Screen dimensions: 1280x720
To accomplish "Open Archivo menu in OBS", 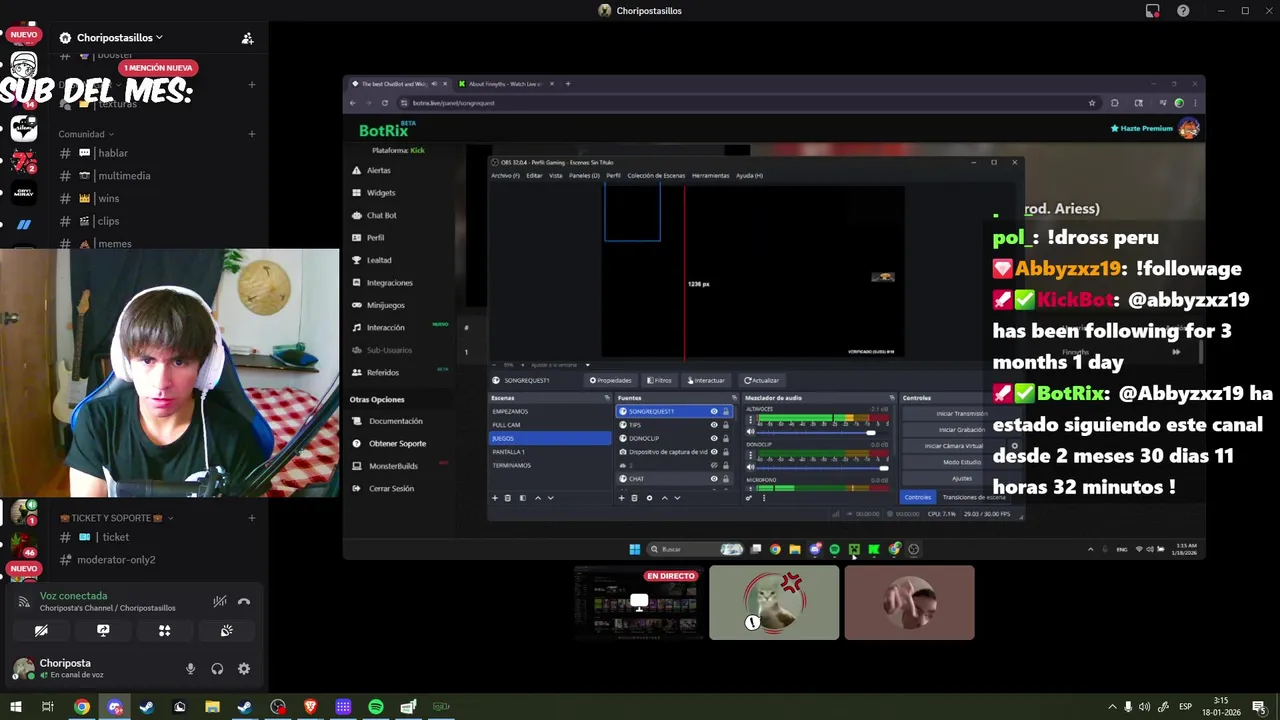I will click(x=505, y=176).
